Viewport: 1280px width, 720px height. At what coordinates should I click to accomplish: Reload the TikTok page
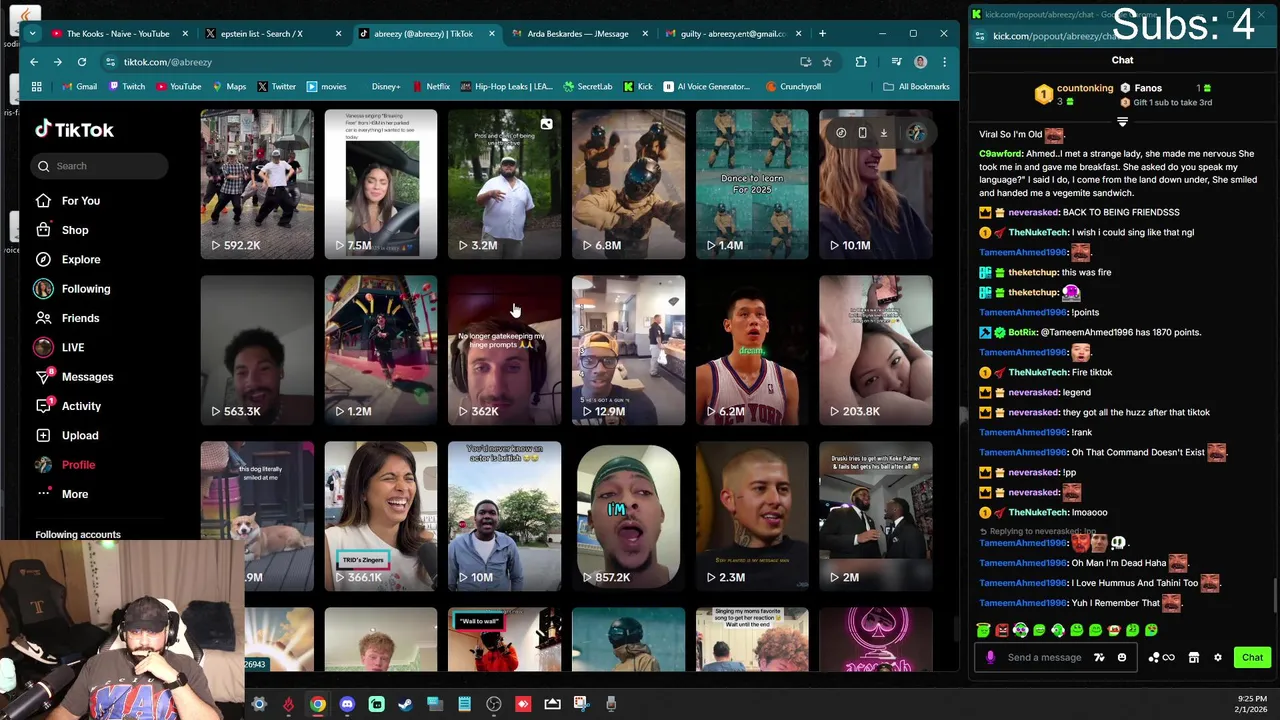pos(82,62)
